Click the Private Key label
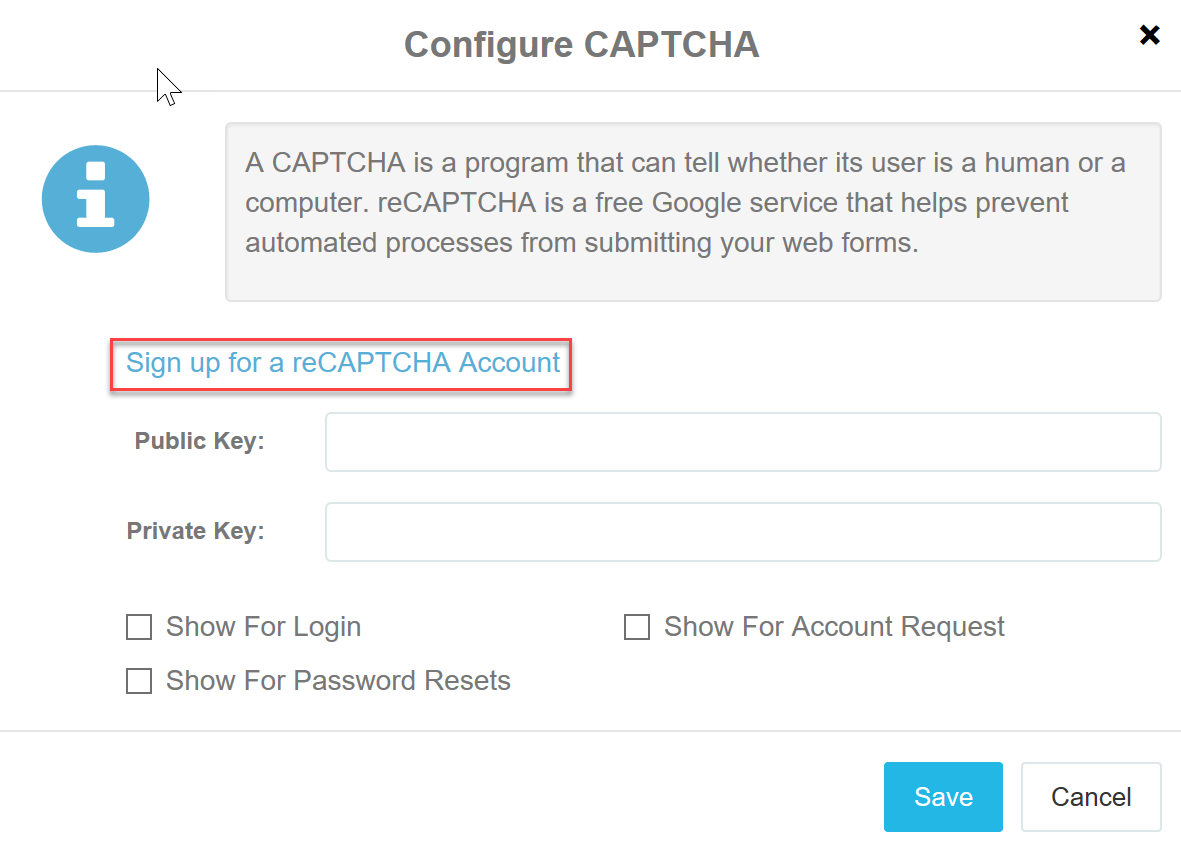Viewport: 1181px width, 853px height. click(x=196, y=531)
